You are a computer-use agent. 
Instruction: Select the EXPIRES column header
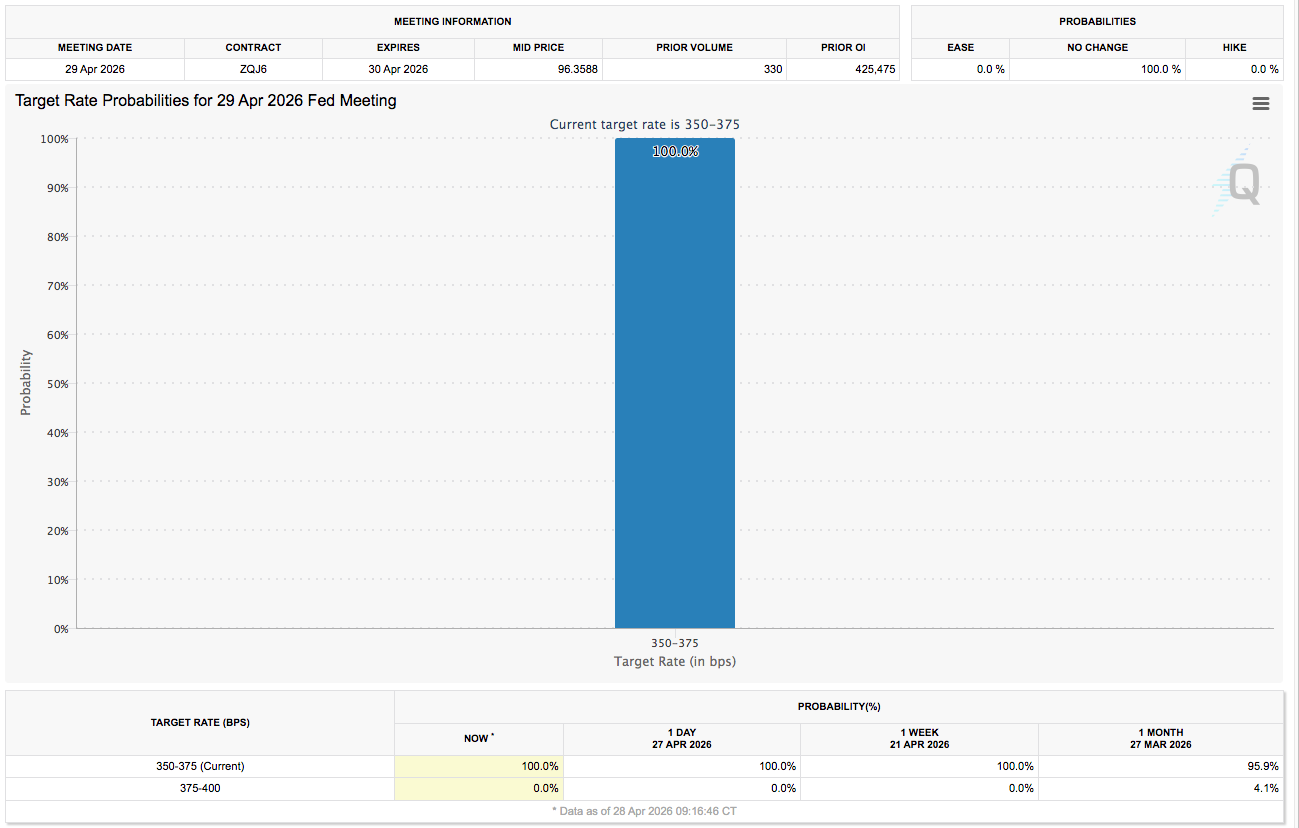[398, 48]
